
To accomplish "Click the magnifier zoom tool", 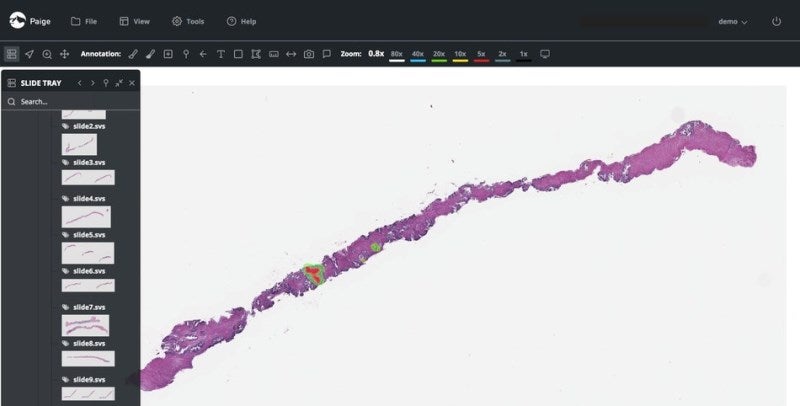I will point(47,54).
